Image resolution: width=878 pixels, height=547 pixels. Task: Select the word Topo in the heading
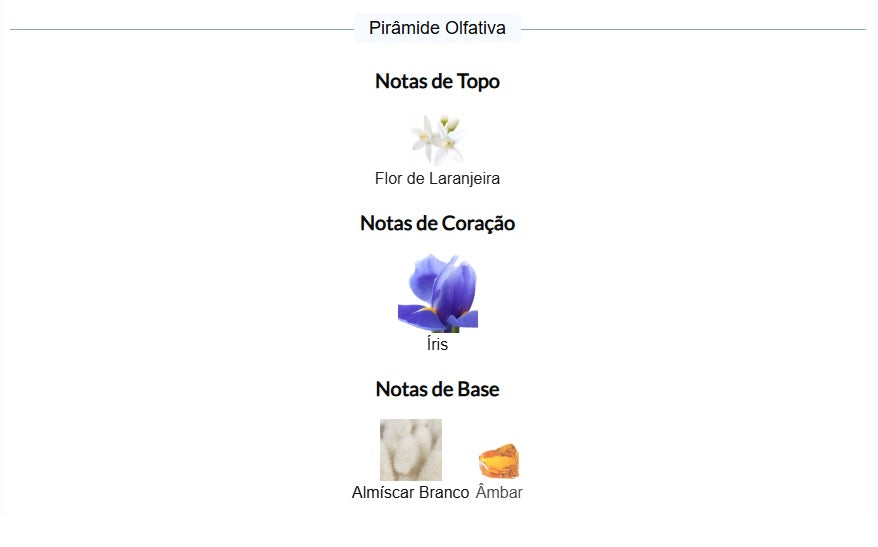(478, 82)
